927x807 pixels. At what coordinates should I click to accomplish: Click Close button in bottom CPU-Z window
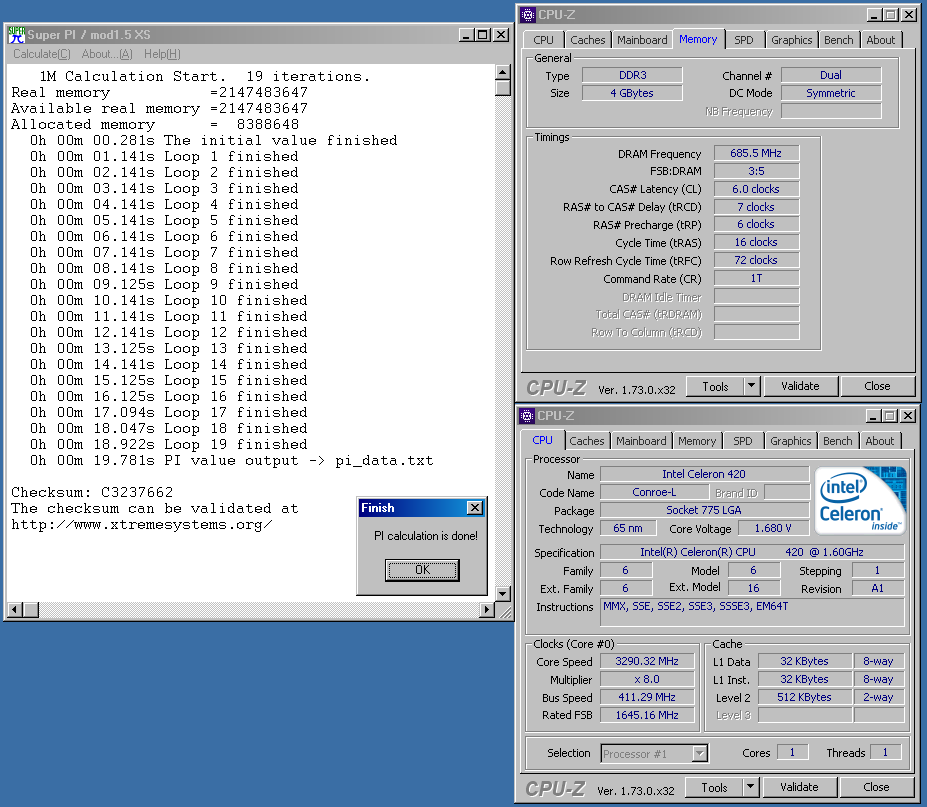876,787
